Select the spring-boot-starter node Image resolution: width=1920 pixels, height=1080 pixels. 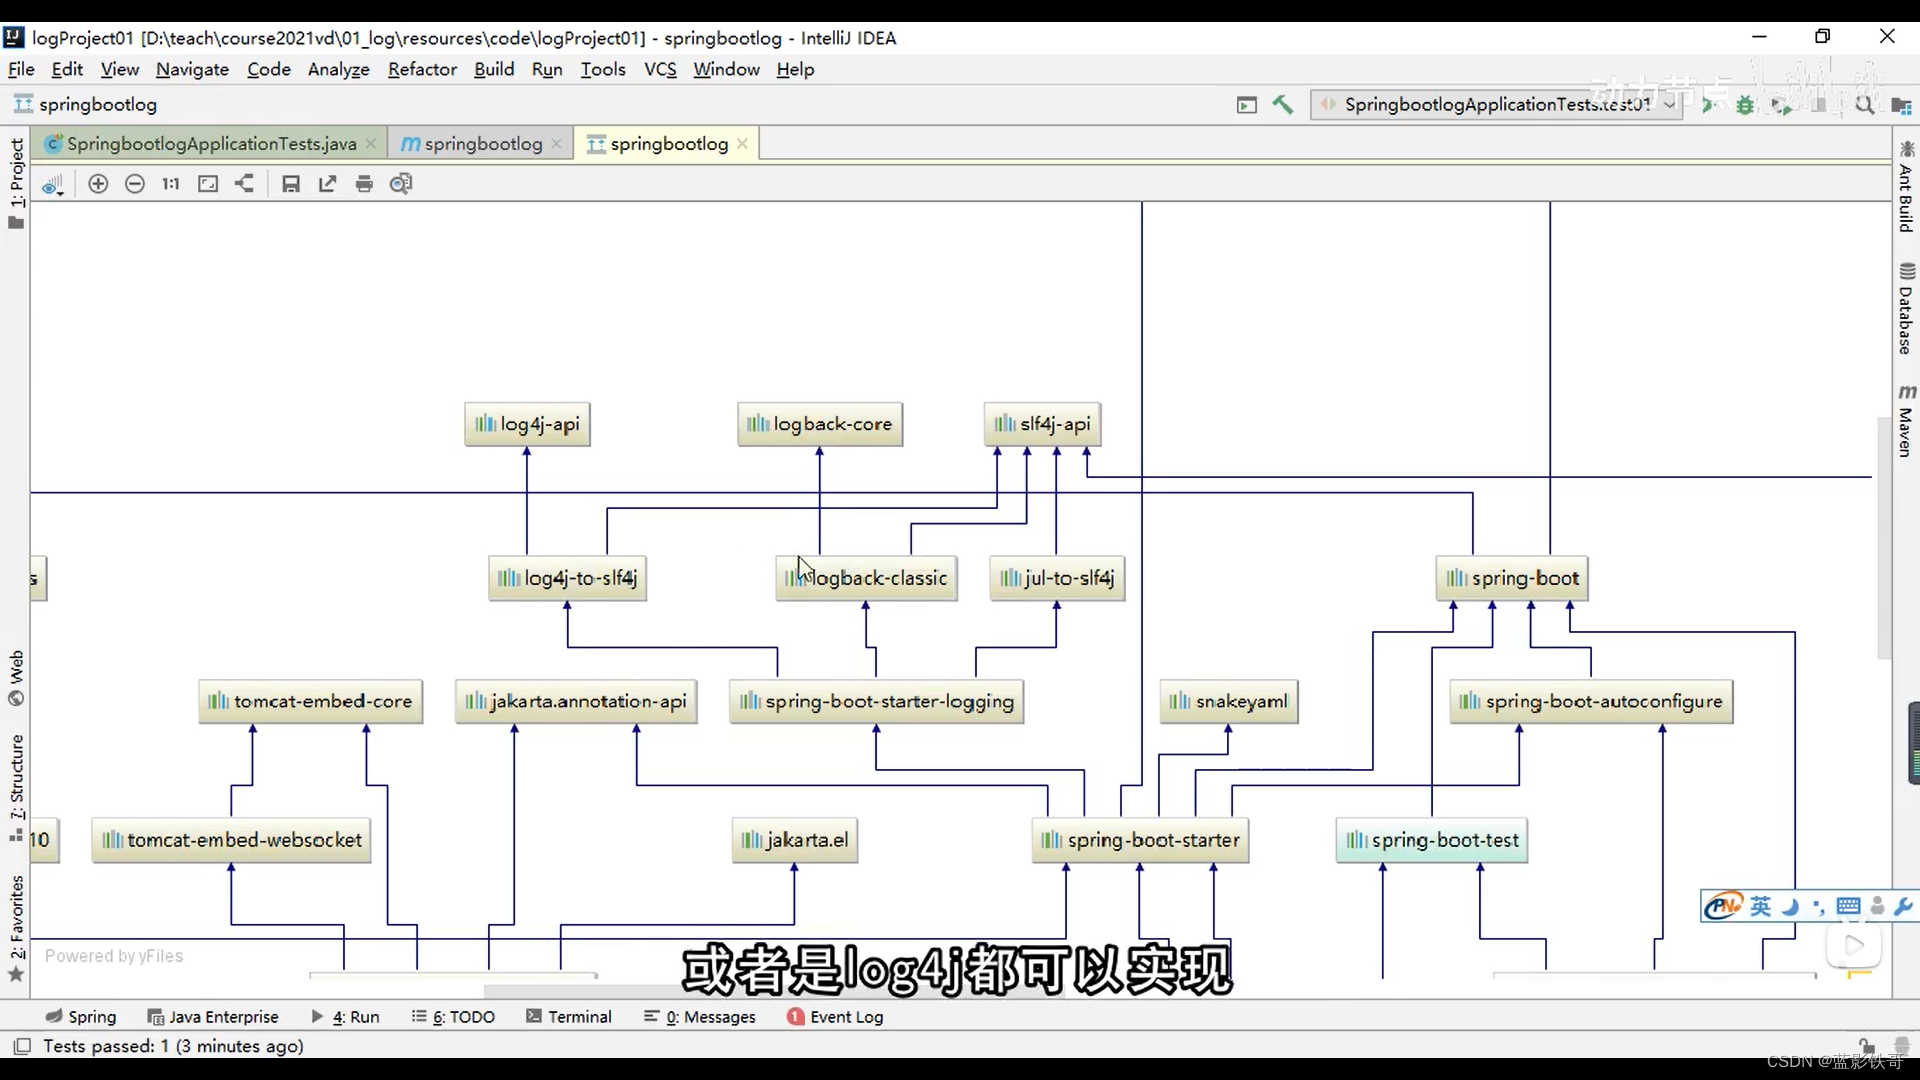(x=1140, y=840)
